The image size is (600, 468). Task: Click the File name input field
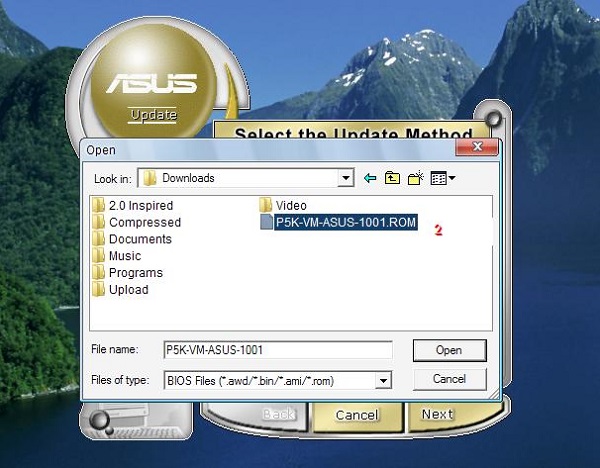[x=278, y=350]
